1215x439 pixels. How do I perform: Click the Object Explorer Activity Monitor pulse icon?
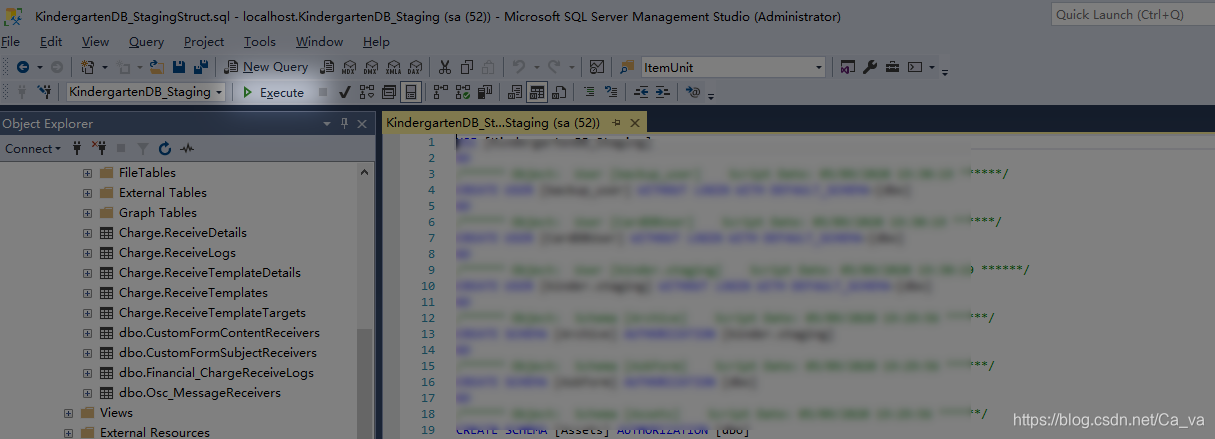pyautogui.click(x=187, y=148)
